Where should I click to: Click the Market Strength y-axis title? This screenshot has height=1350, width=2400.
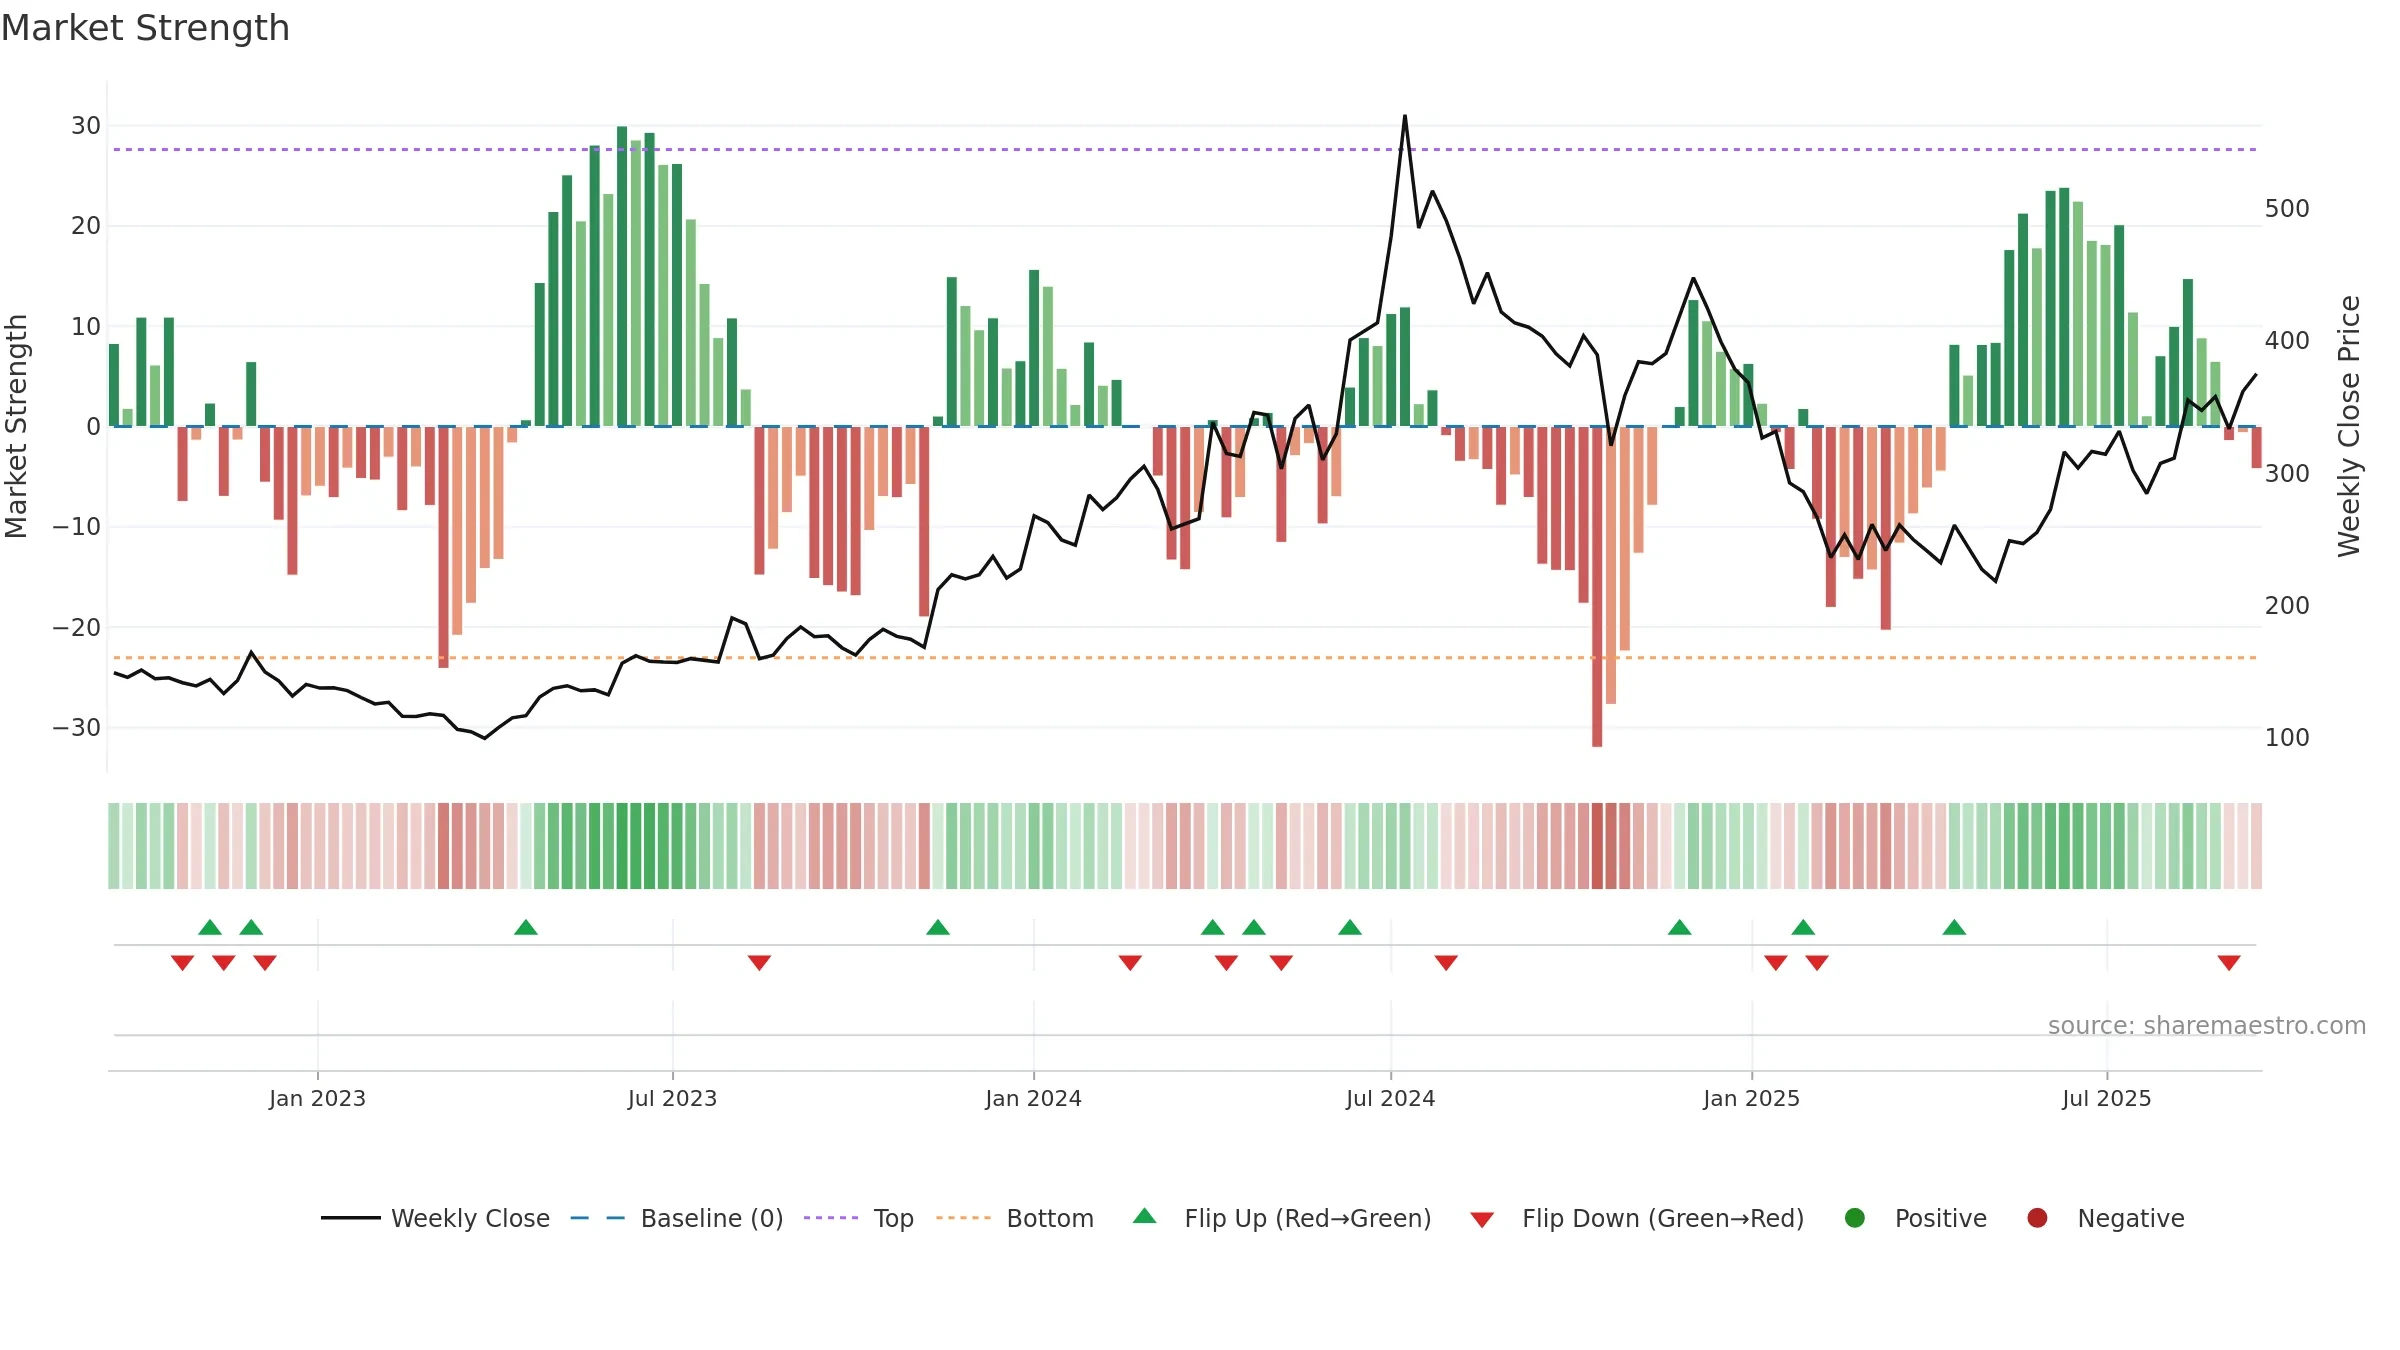pyautogui.click(x=16, y=426)
